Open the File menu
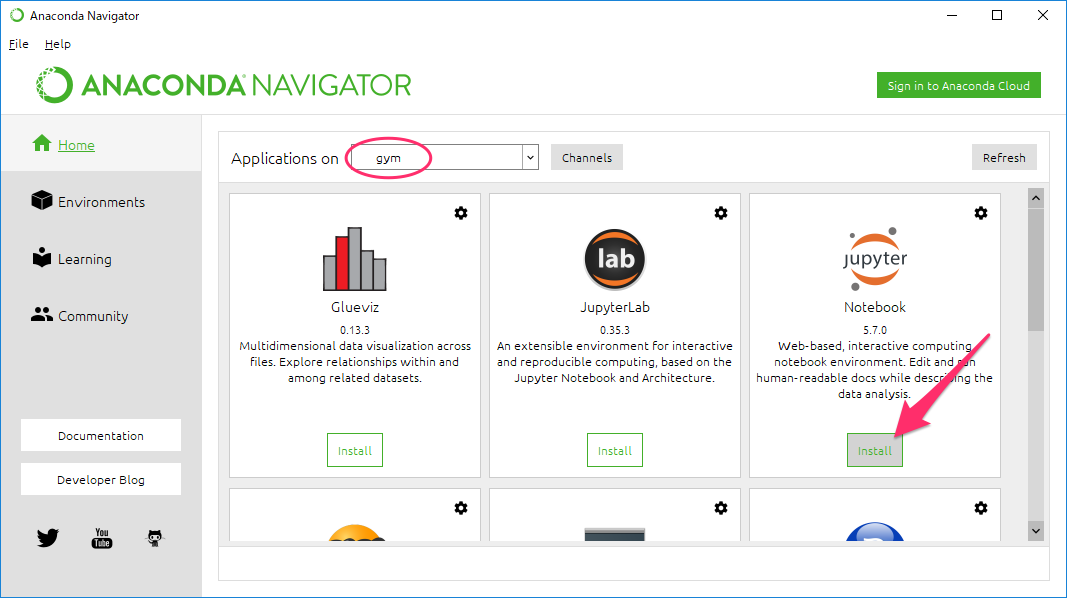 18,44
